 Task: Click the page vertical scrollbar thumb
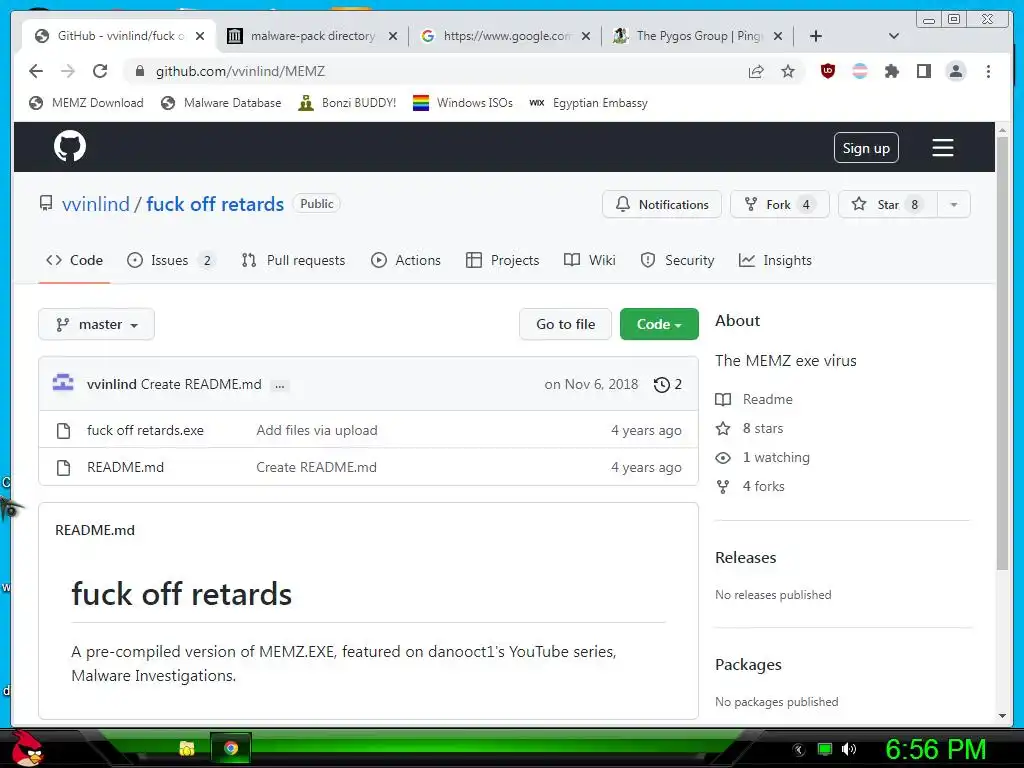[1002, 353]
